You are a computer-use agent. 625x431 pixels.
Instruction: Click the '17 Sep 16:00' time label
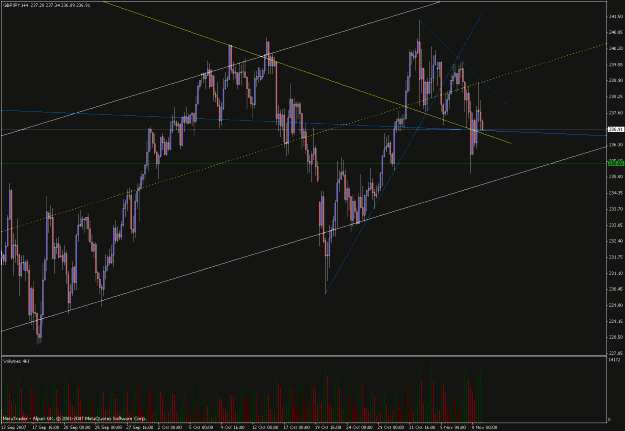[45, 427]
